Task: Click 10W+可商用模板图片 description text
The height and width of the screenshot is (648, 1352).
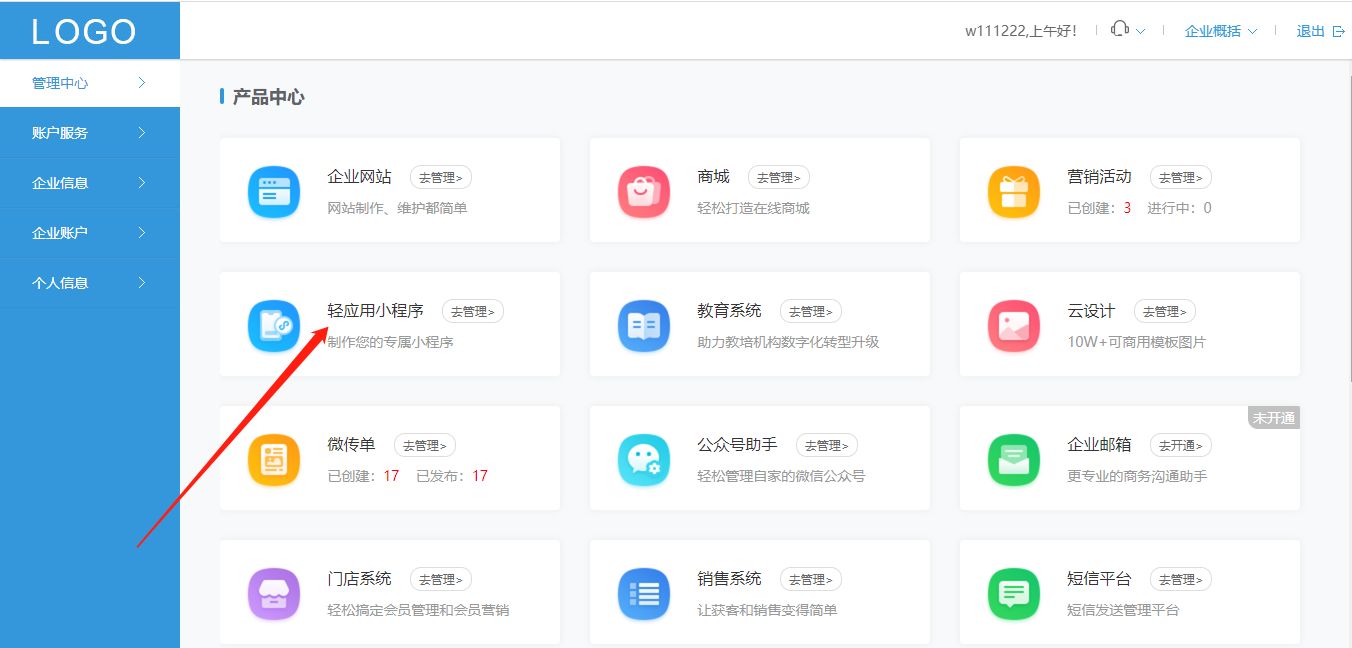Action: click(x=1137, y=342)
